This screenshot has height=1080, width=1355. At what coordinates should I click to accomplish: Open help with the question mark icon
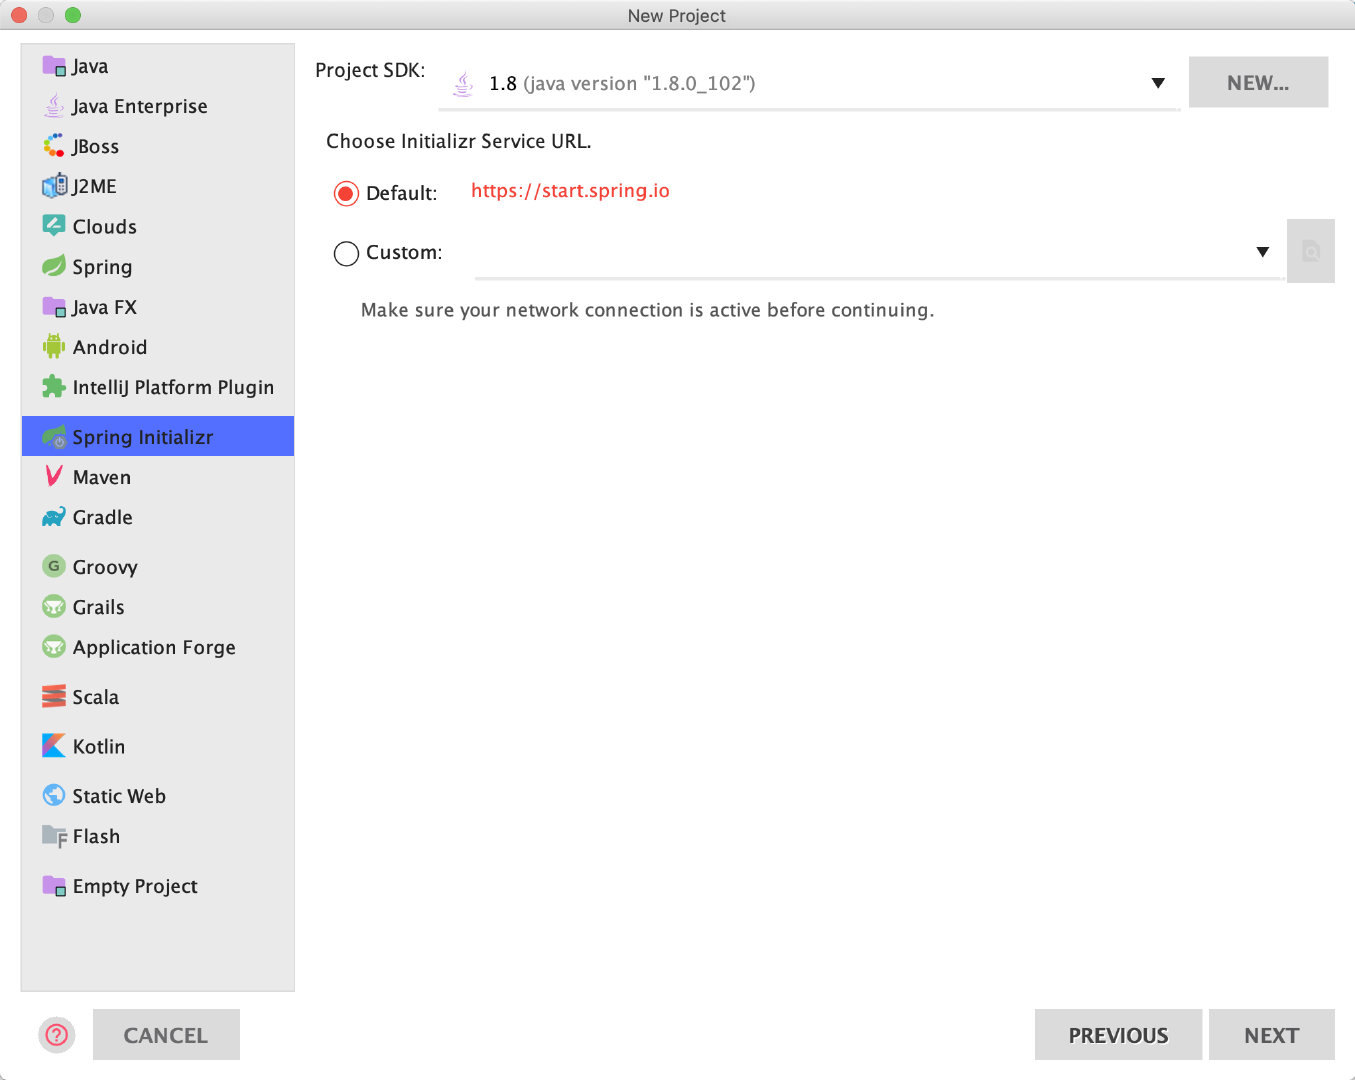(x=57, y=1035)
